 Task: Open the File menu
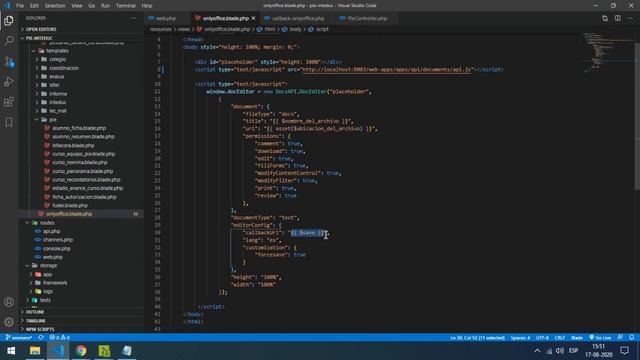[x=20, y=6]
